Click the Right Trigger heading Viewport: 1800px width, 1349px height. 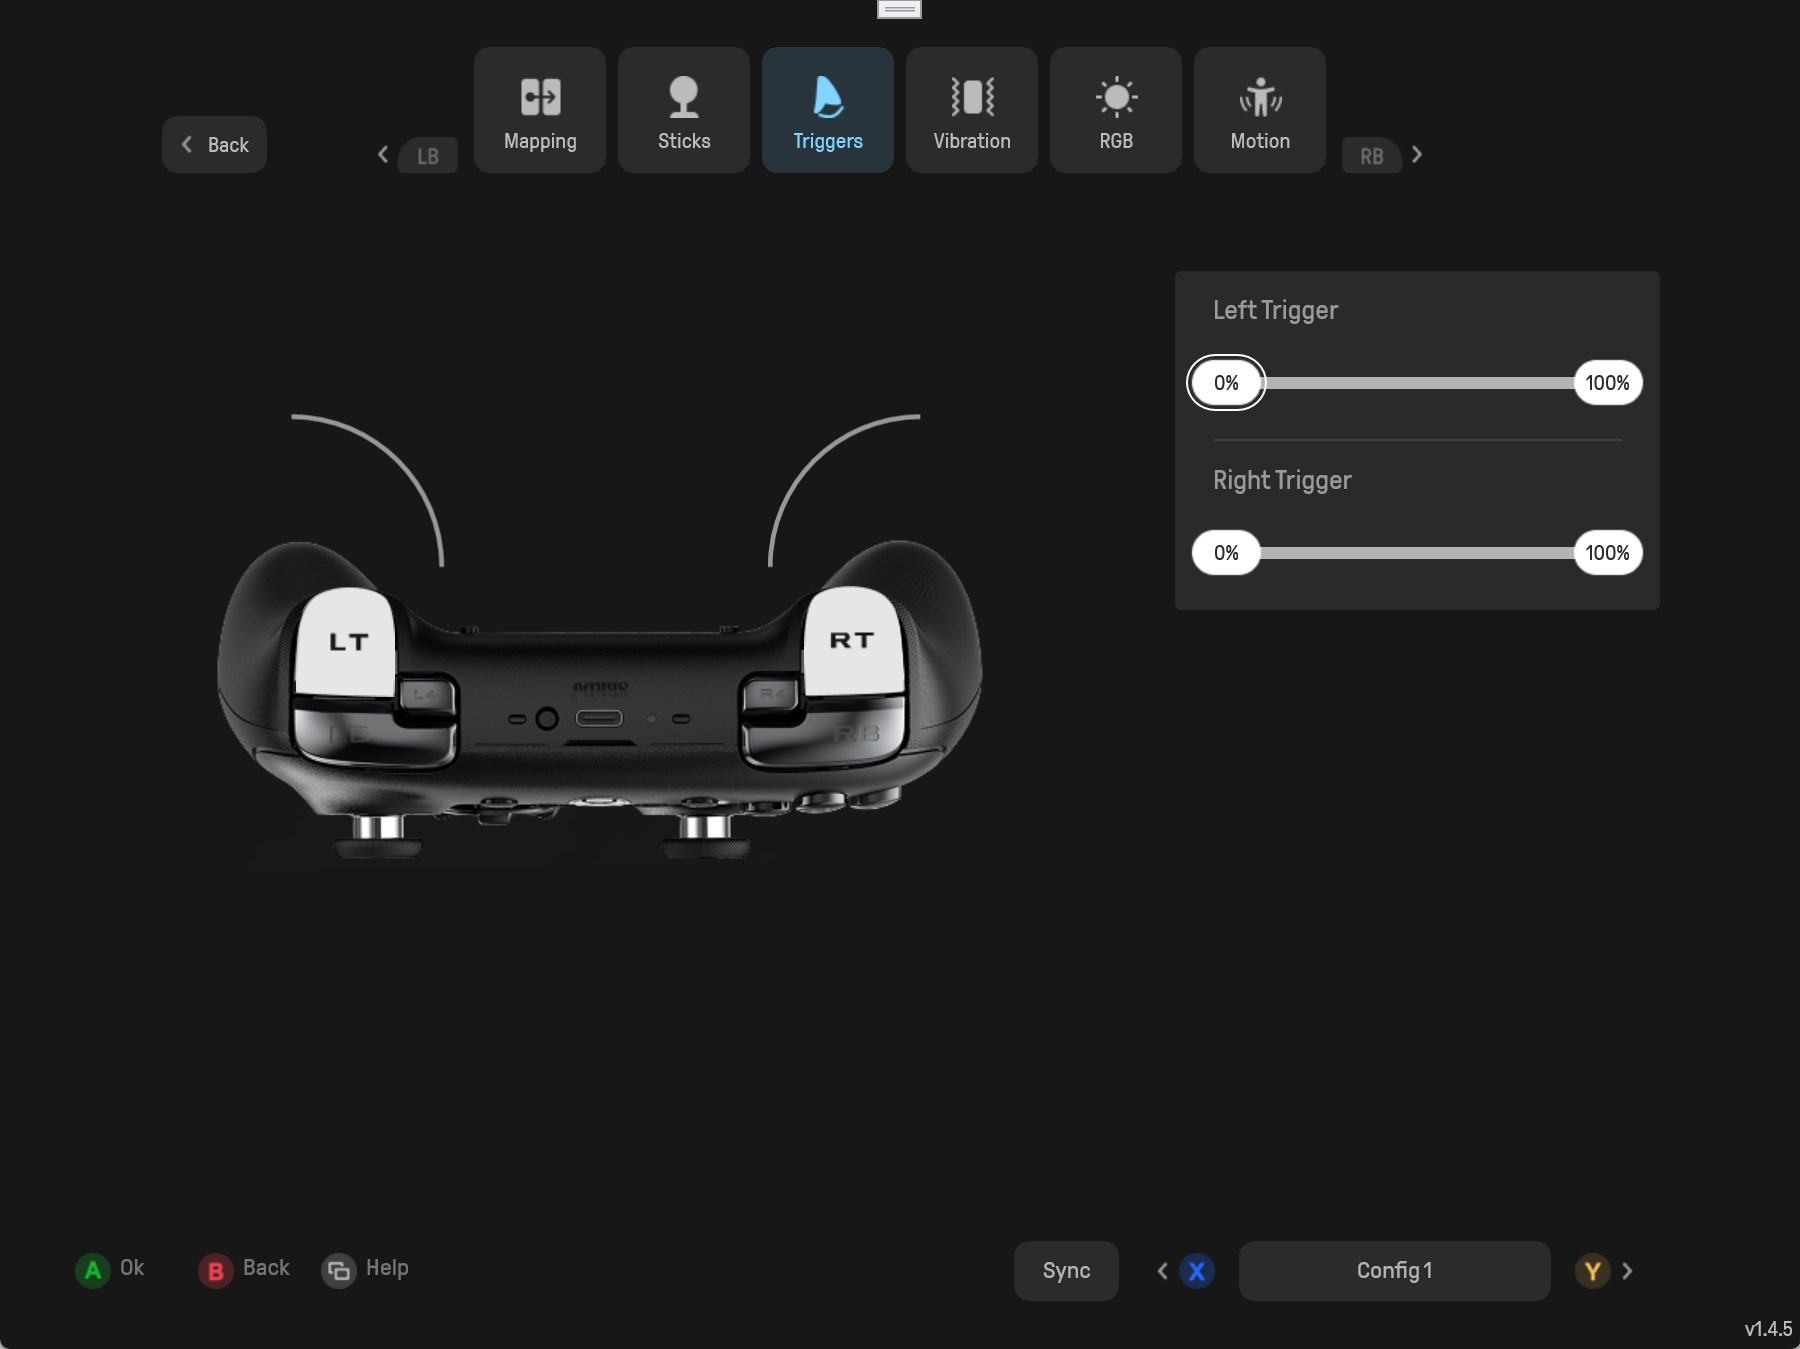pyautogui.click(x=1282, y=480)
